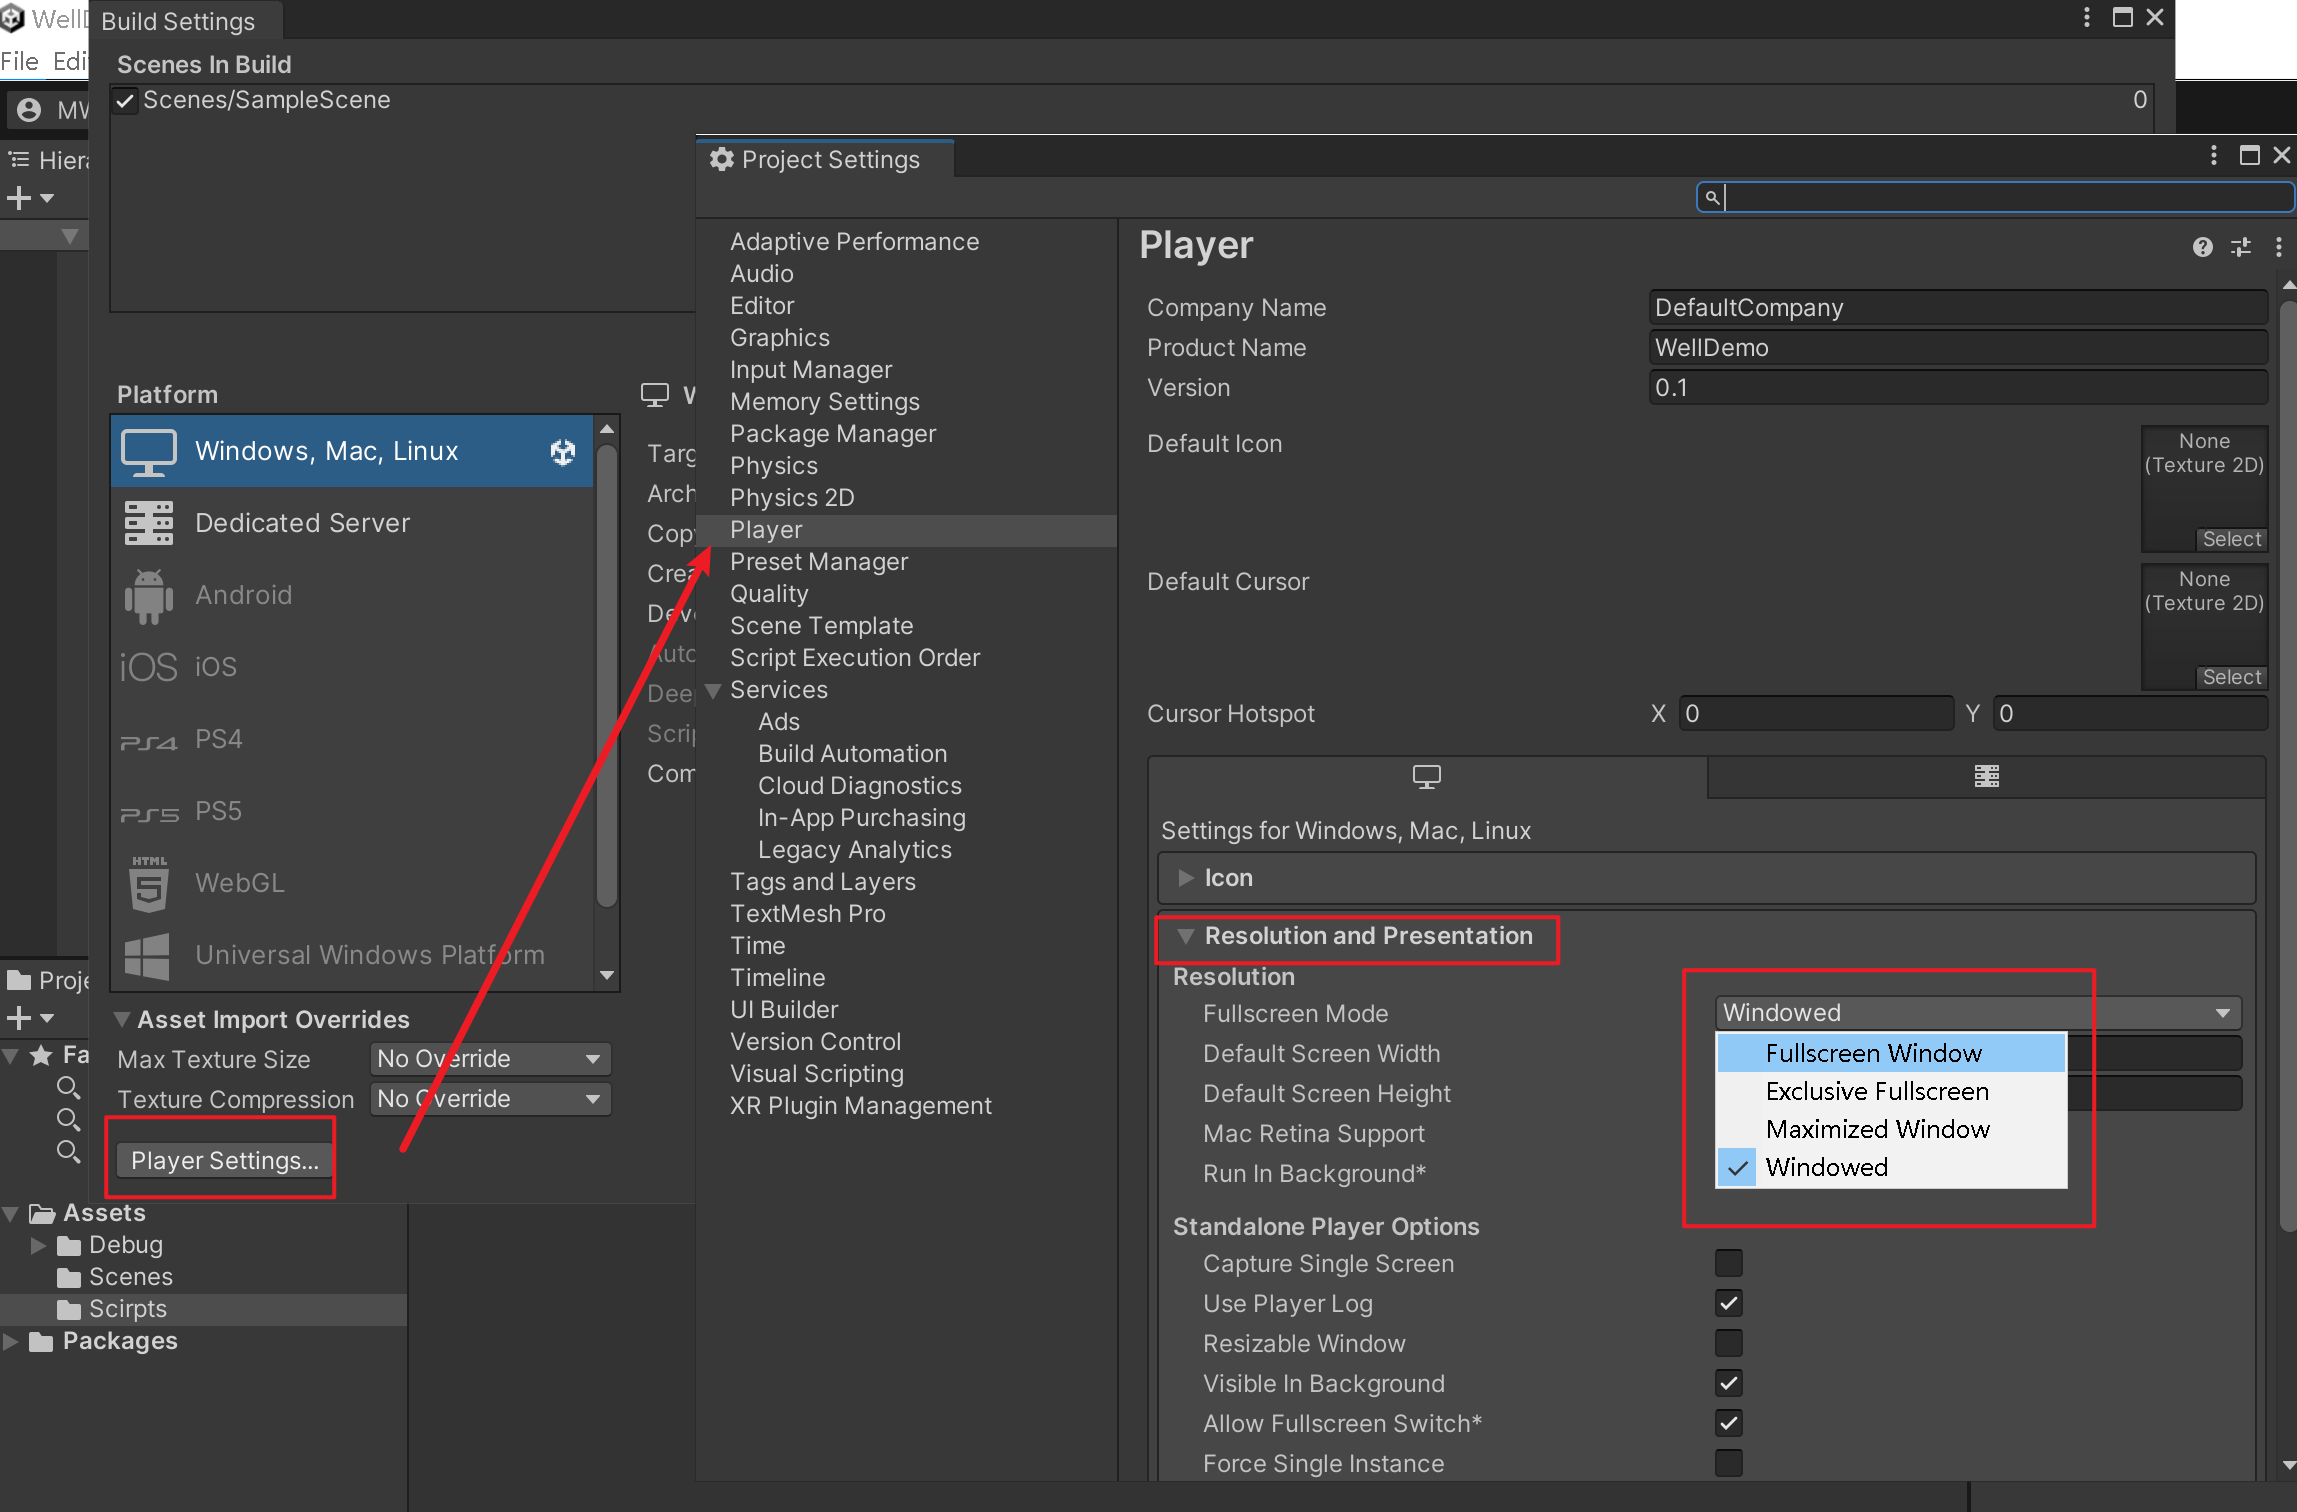Image resolution: width=2297 pixels, height=1512 pixels.
Task: Select Quality in the Project Settings list
Action: click(768, 593)
